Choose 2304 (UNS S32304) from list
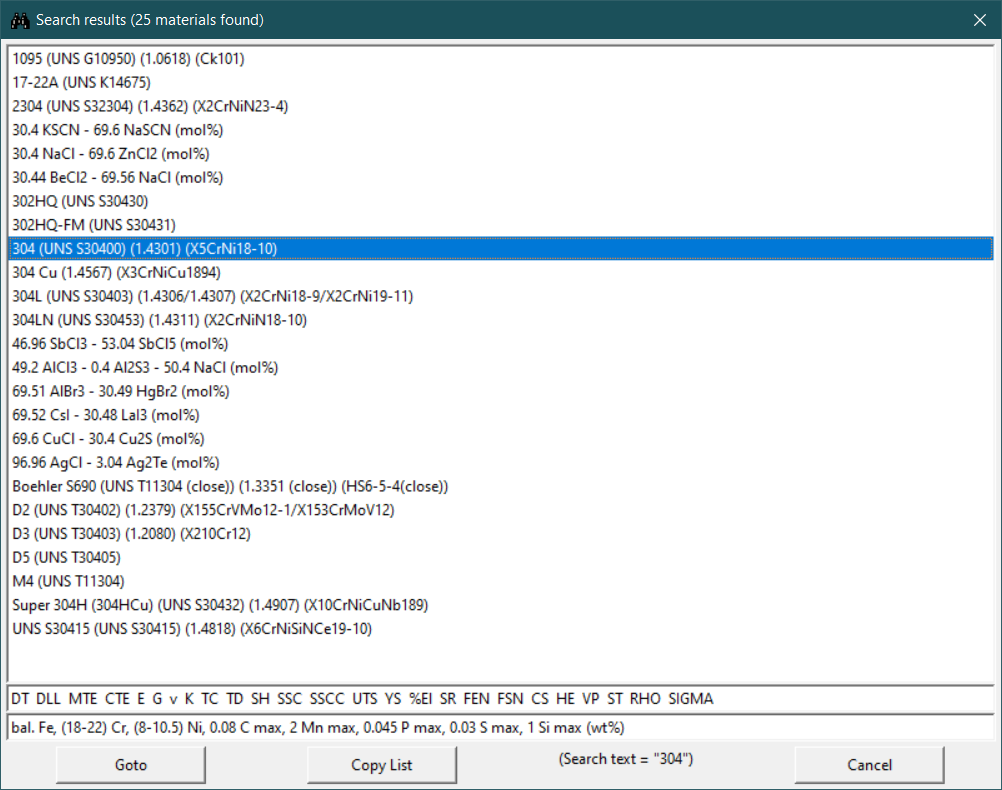Screen dimensions: 1002x790 pos(136,106)
